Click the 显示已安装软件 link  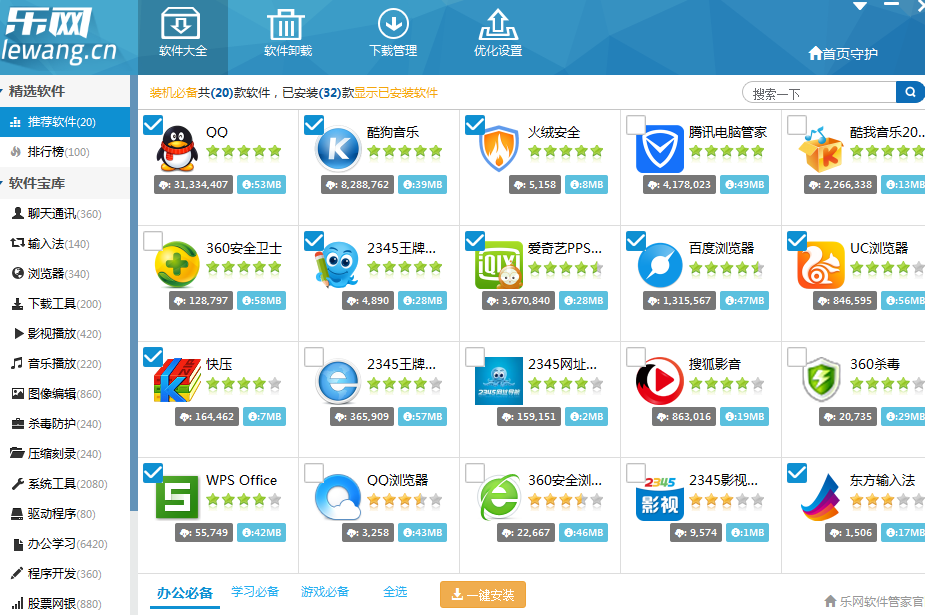click(x=396, y=93)
